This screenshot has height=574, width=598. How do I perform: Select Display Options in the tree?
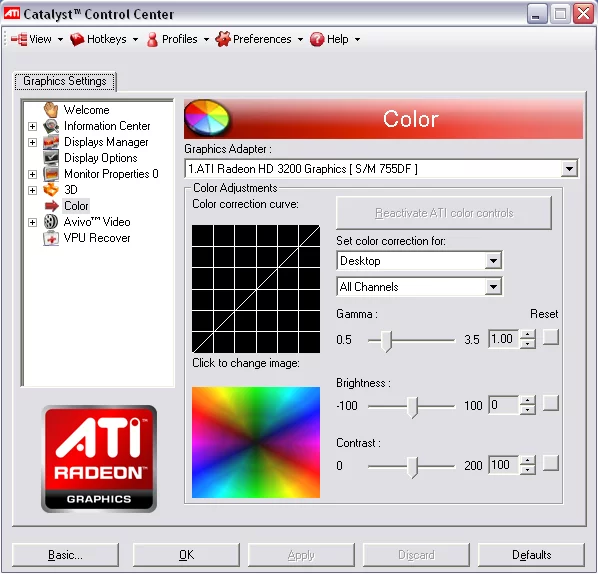100,158
